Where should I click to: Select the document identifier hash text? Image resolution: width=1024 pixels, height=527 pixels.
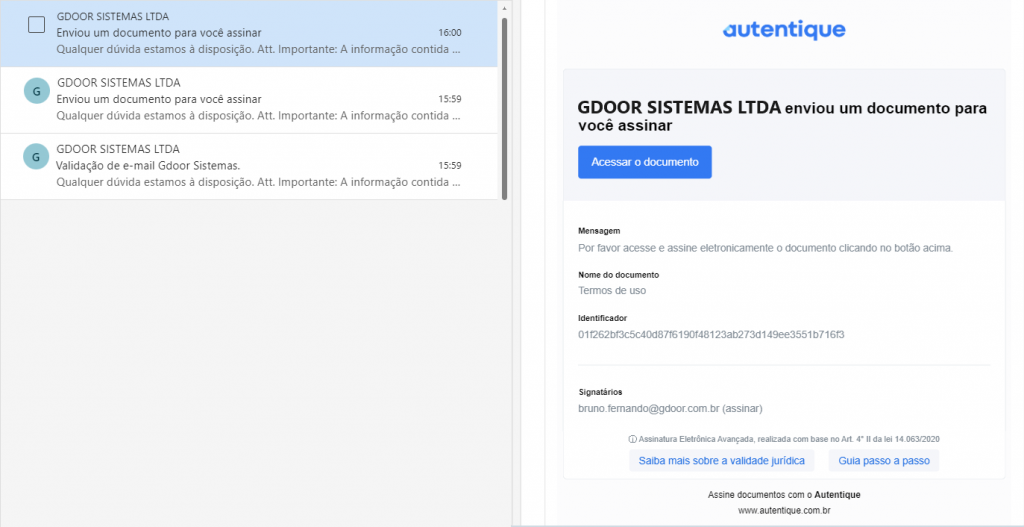pos(711,334)
